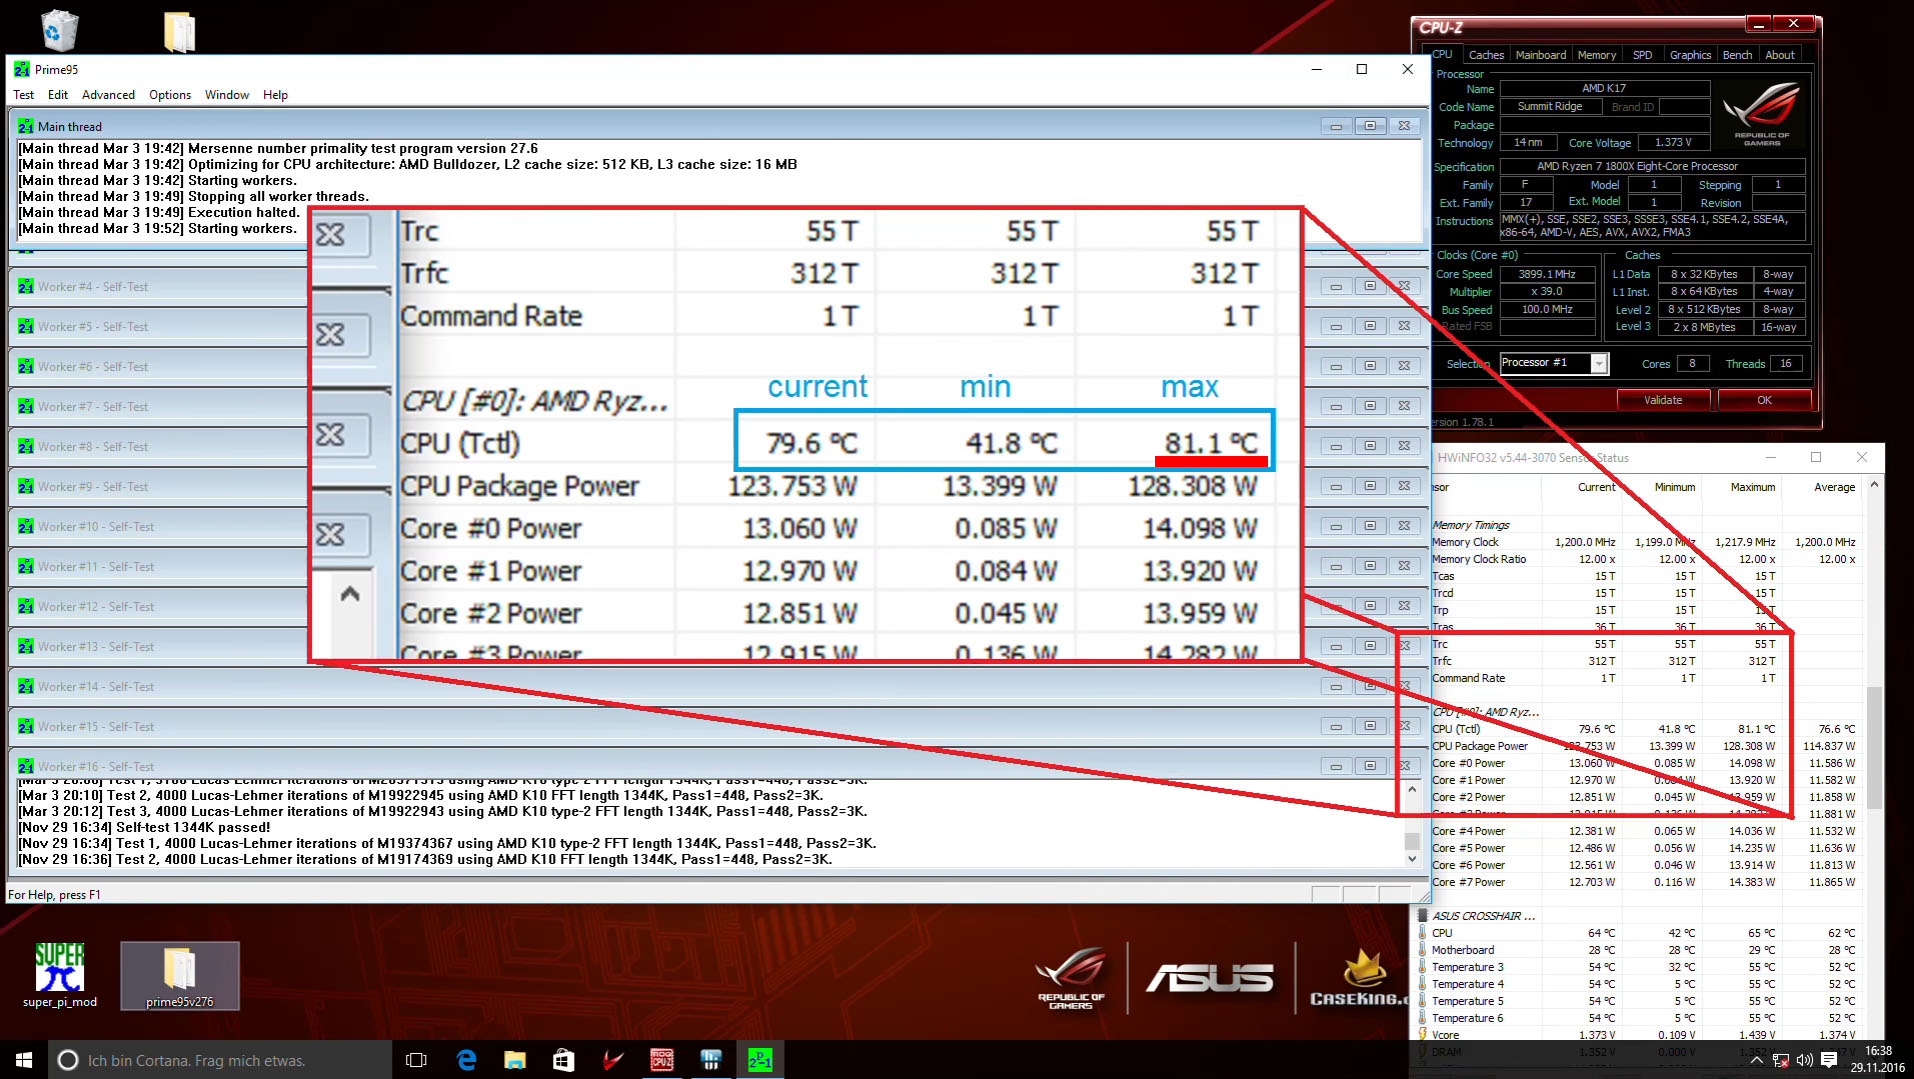This screenshot has height=1079, width=1914.
Task: Open the Test menu in Prime95
Action: coord(24,95)
